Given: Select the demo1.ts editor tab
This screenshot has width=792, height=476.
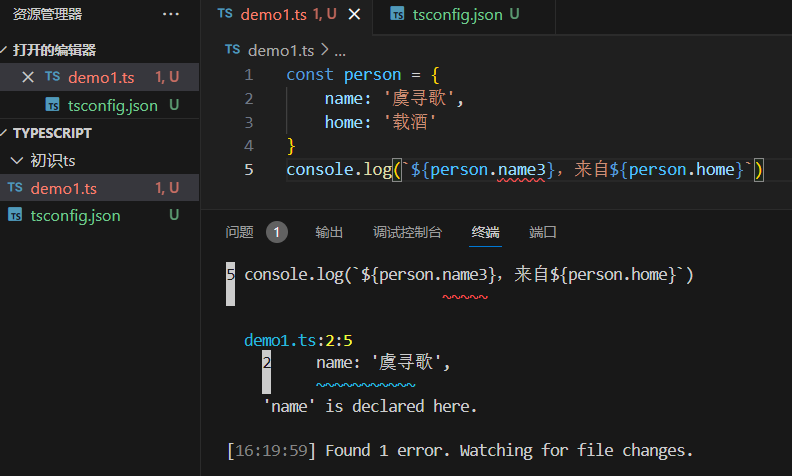Looking at the screenshot, I should [288, 15].
